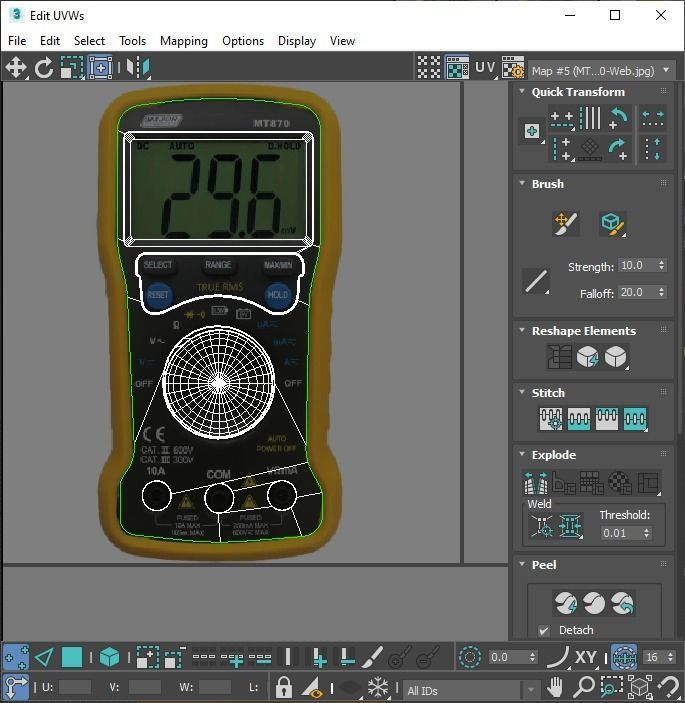Screen dimensions: 685x703
Task: Collapse the Reshape Elements rollout
Action: point(522,330)
